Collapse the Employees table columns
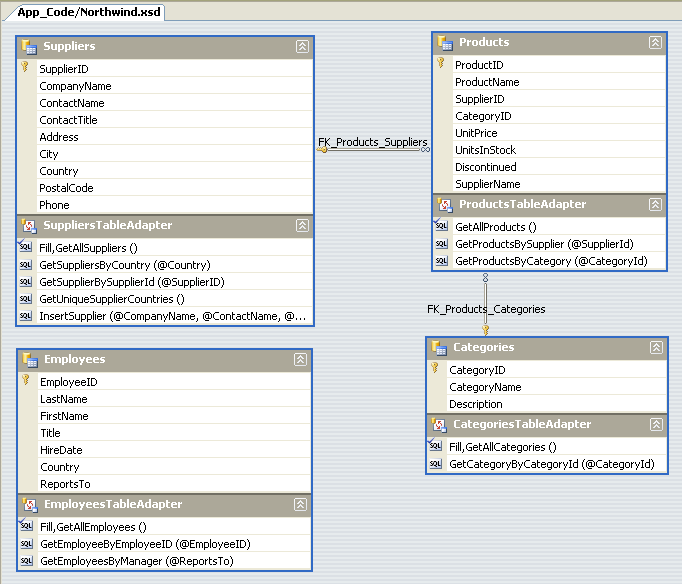 point(301,359)
